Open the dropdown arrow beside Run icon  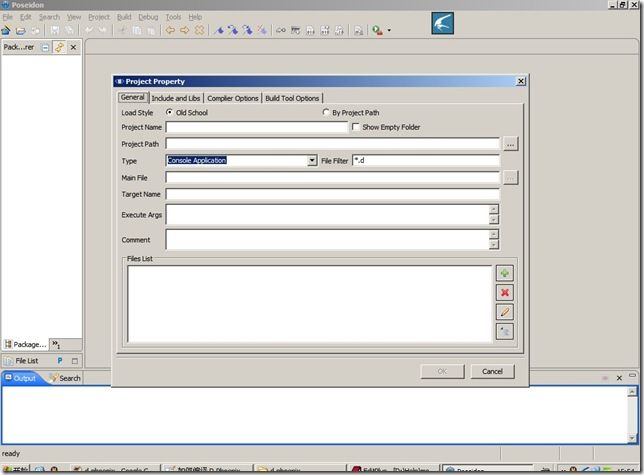point(389,30)
